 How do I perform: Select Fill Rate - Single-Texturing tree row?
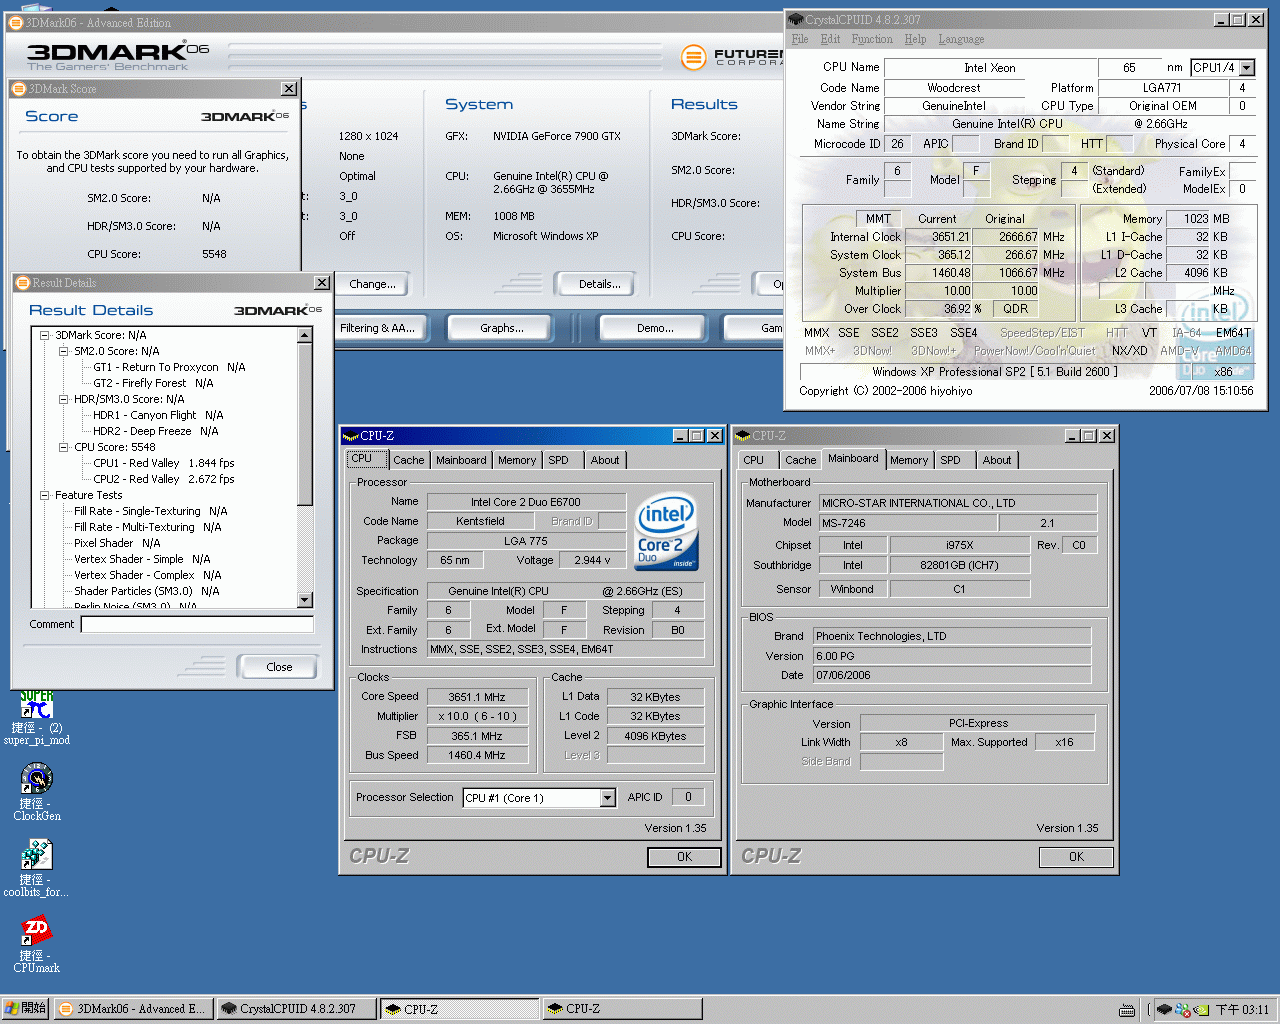(150, 511)
